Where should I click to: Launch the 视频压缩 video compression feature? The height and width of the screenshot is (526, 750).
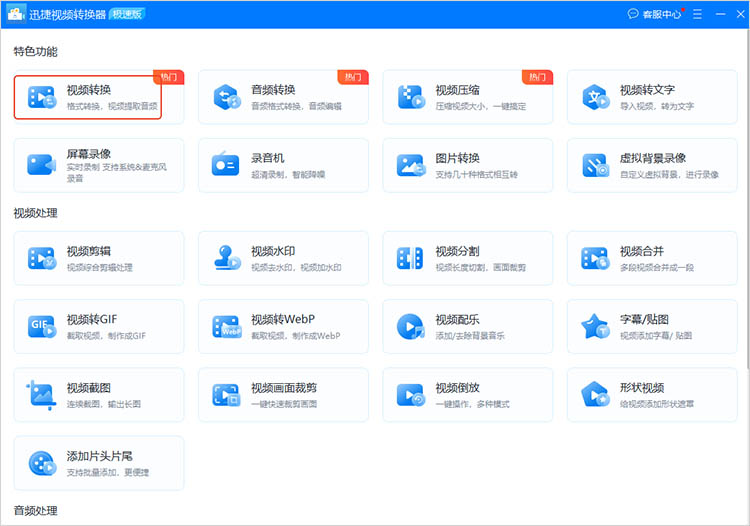(467, 97)
